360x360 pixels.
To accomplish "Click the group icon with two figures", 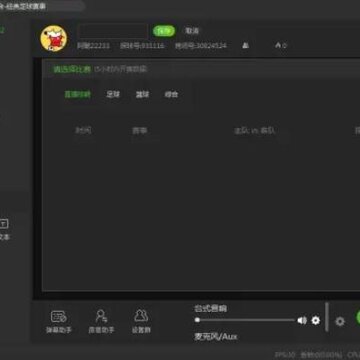I will pos(141,315).
